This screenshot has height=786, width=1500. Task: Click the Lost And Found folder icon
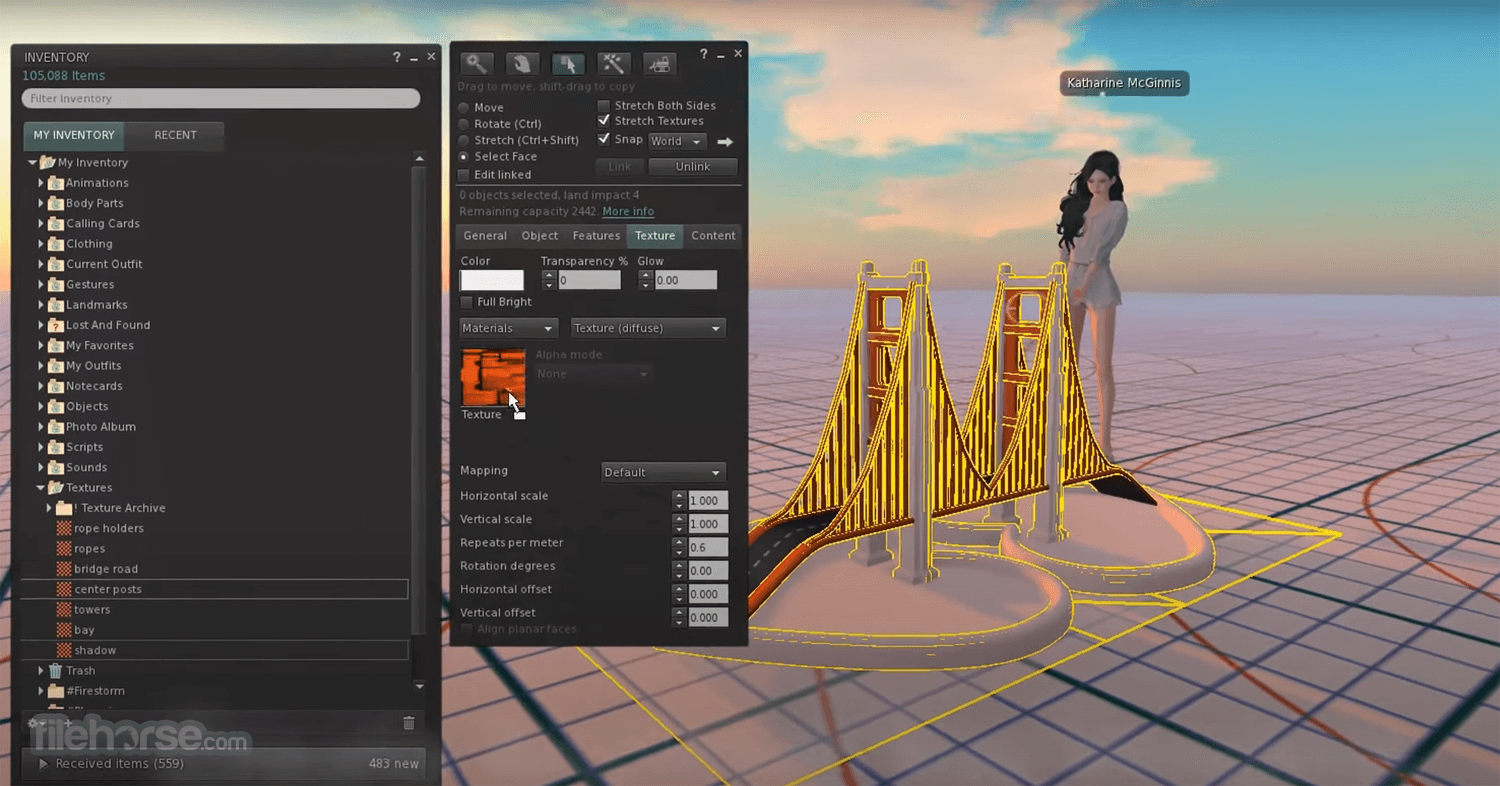pos(56,325)
